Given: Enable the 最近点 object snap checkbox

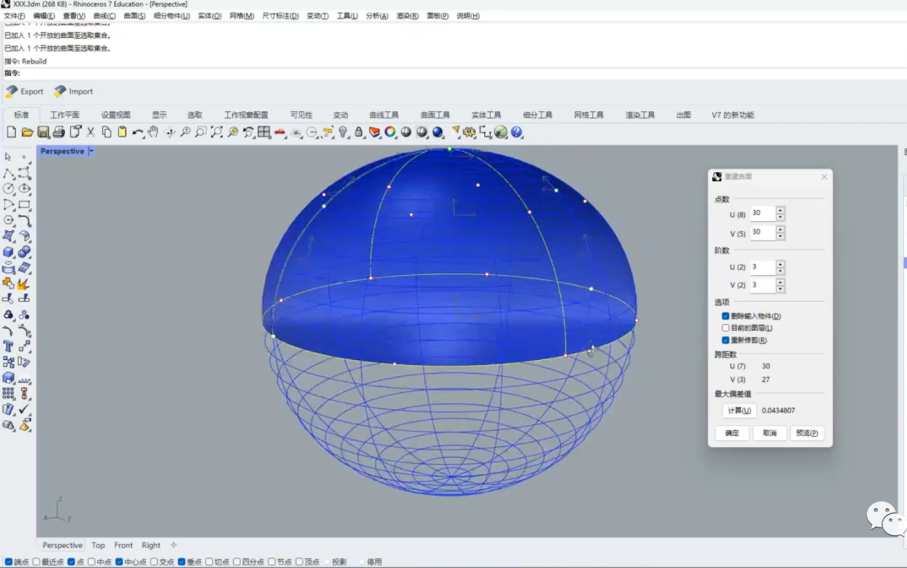Looking at the screenshot, I should pos(37,562).
